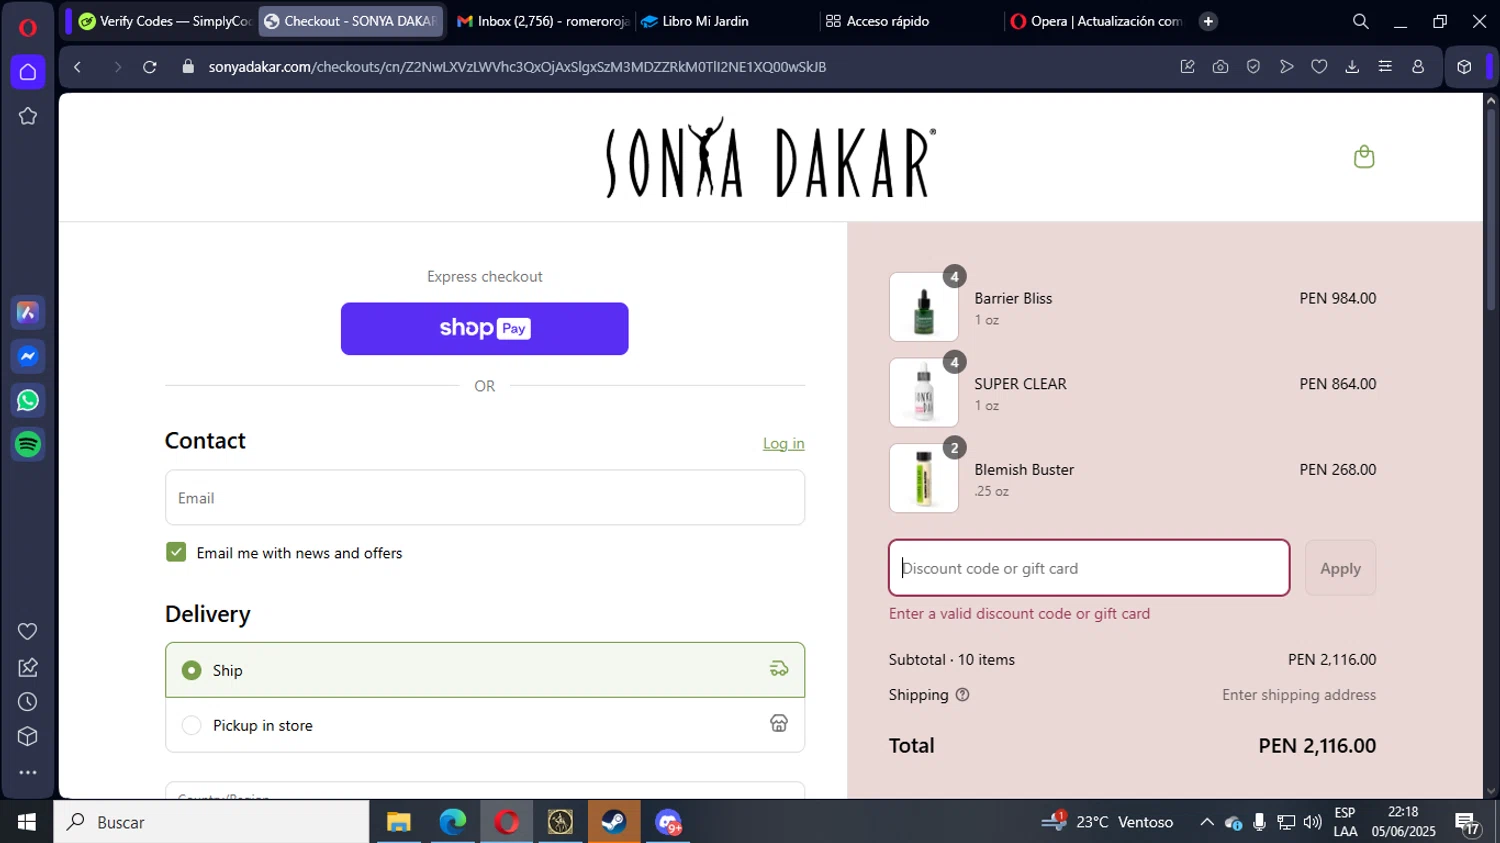
Task: Open the ad blocker shield icon
Action: 1253,67
